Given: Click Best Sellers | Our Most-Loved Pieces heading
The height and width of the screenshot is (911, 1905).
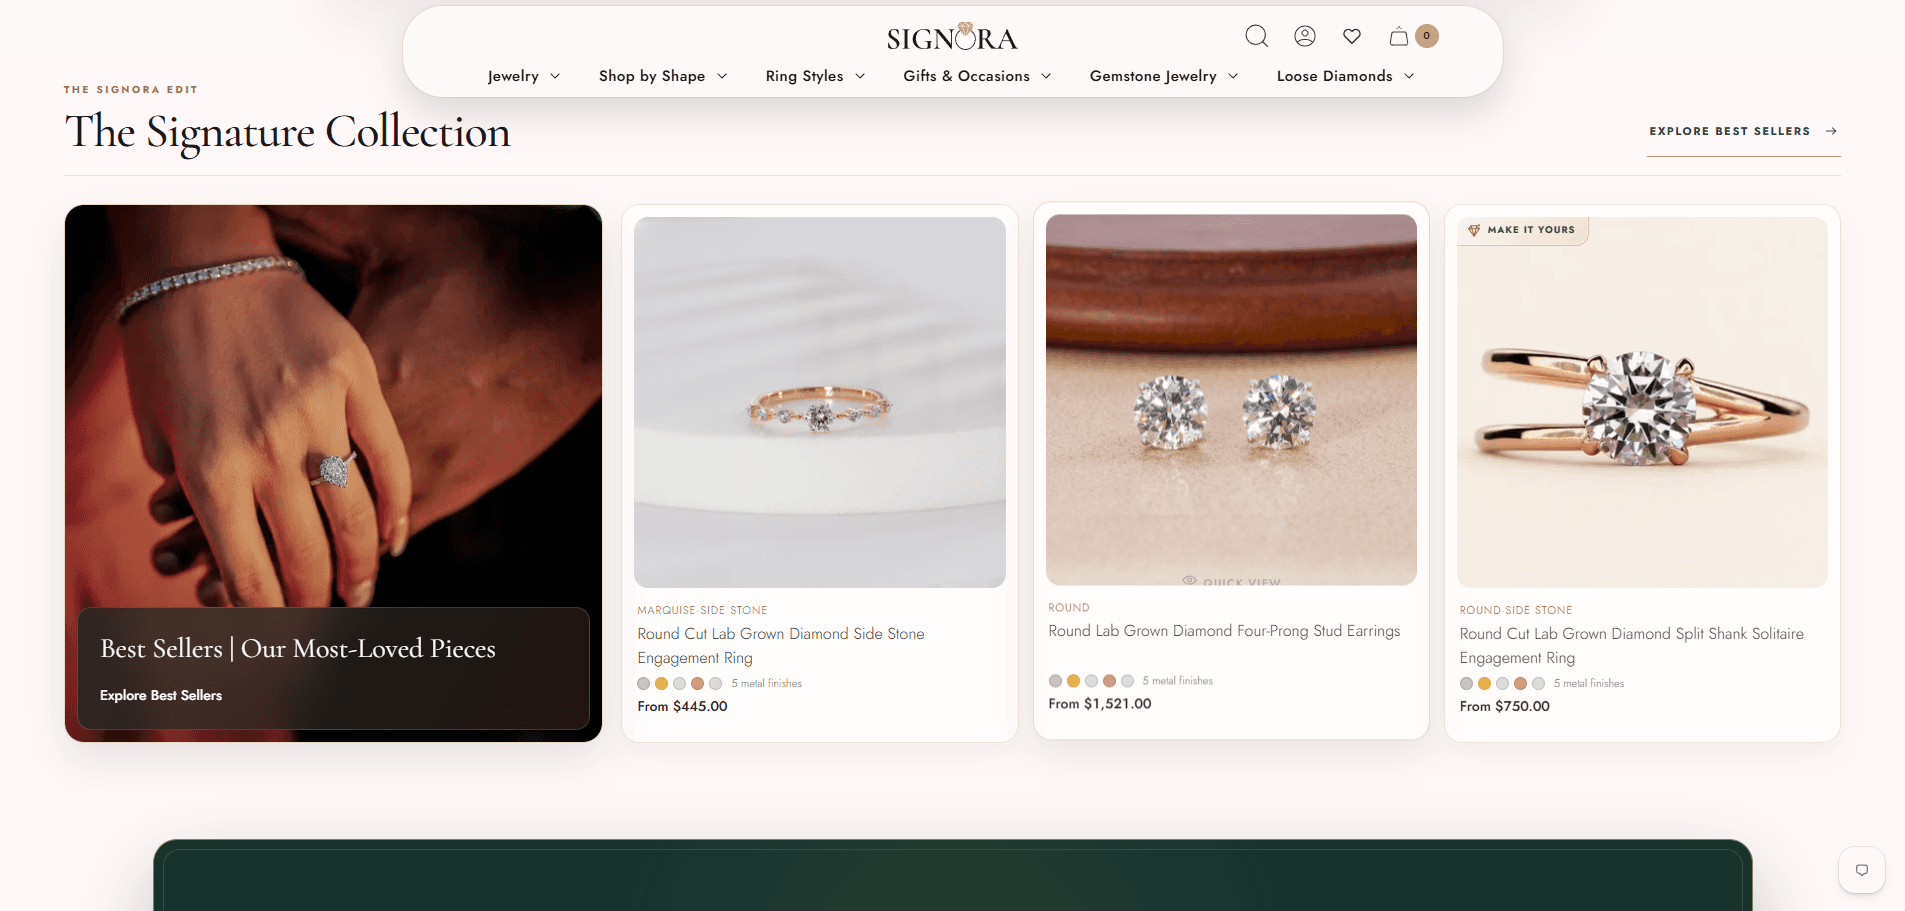Looking at the screenshot, I should tap(298, 649).
